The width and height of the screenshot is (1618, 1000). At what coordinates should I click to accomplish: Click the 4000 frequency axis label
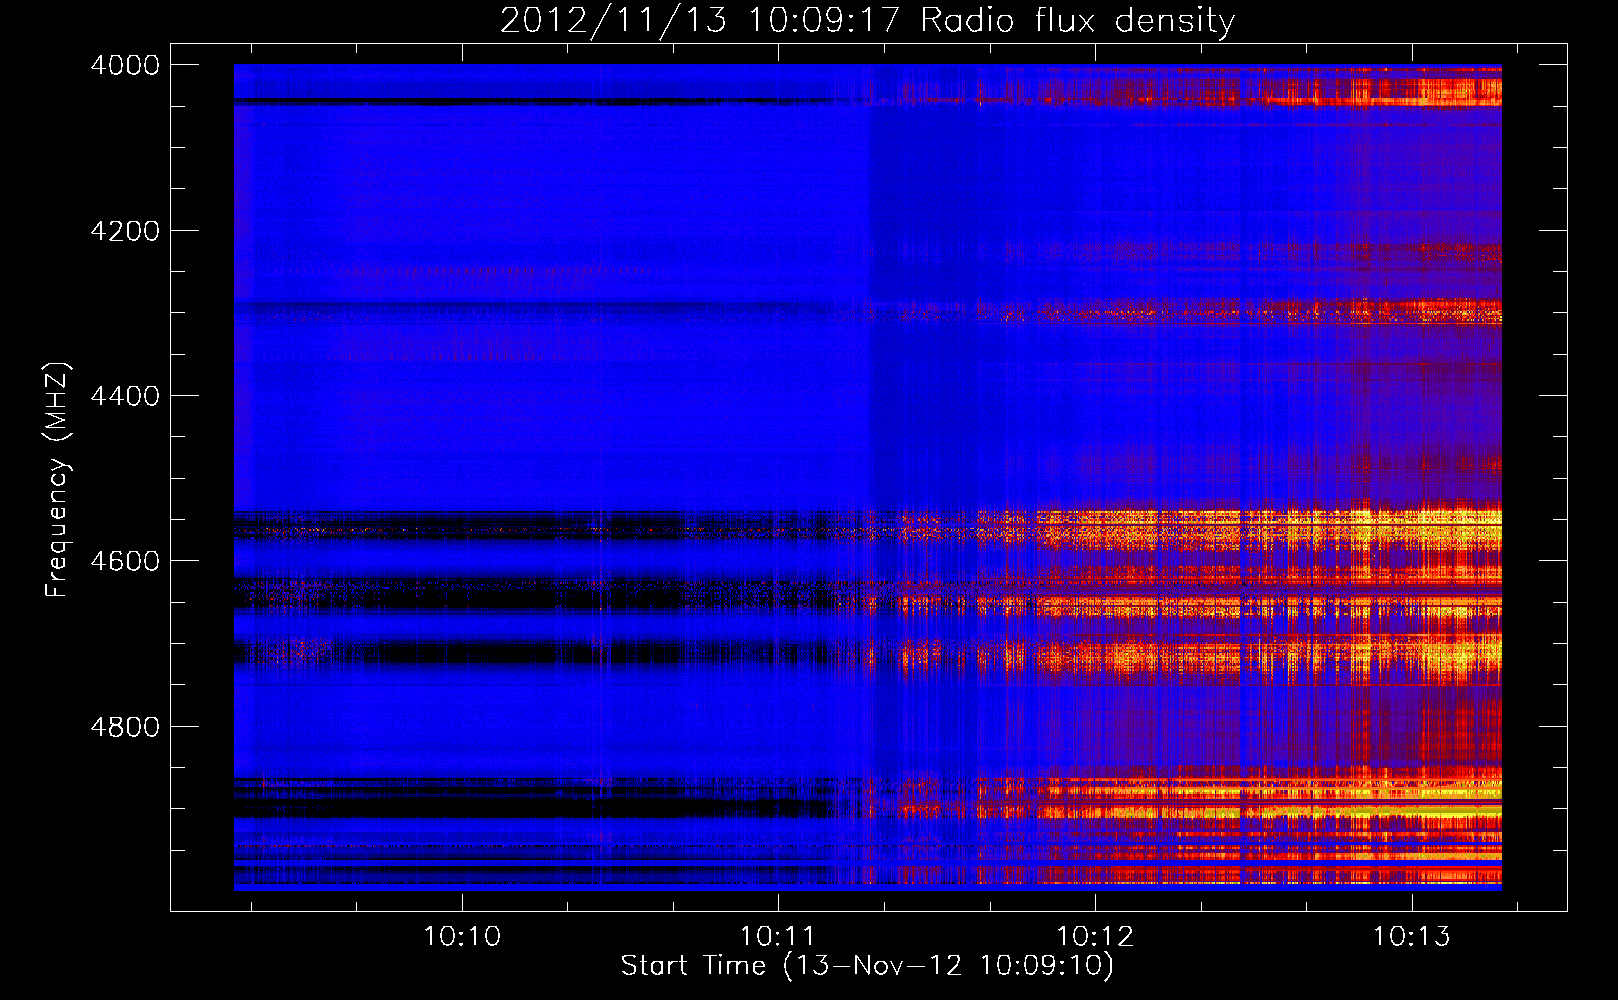pyautogui.click(x=125, y=65)
